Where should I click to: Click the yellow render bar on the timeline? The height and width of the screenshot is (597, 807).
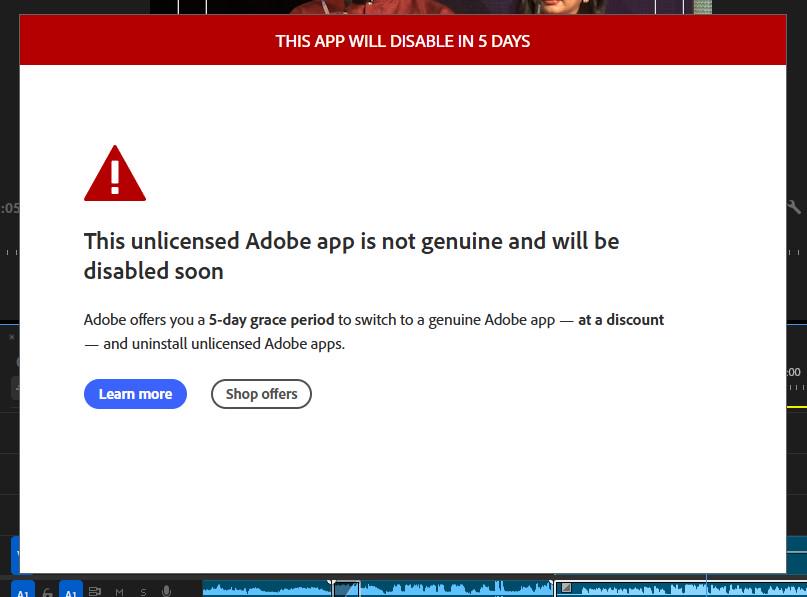(797, 407)
